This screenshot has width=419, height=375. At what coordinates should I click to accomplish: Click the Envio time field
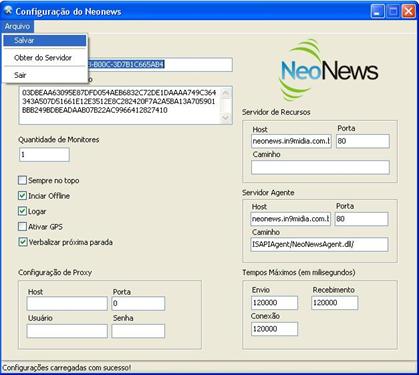[274, 303]
